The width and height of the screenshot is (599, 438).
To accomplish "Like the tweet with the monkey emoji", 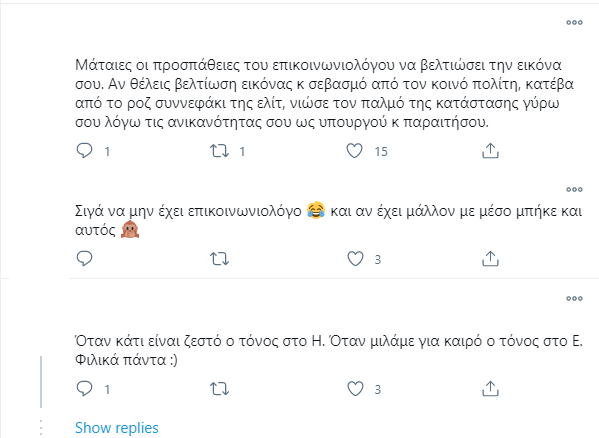I will [x=355, y=259].
